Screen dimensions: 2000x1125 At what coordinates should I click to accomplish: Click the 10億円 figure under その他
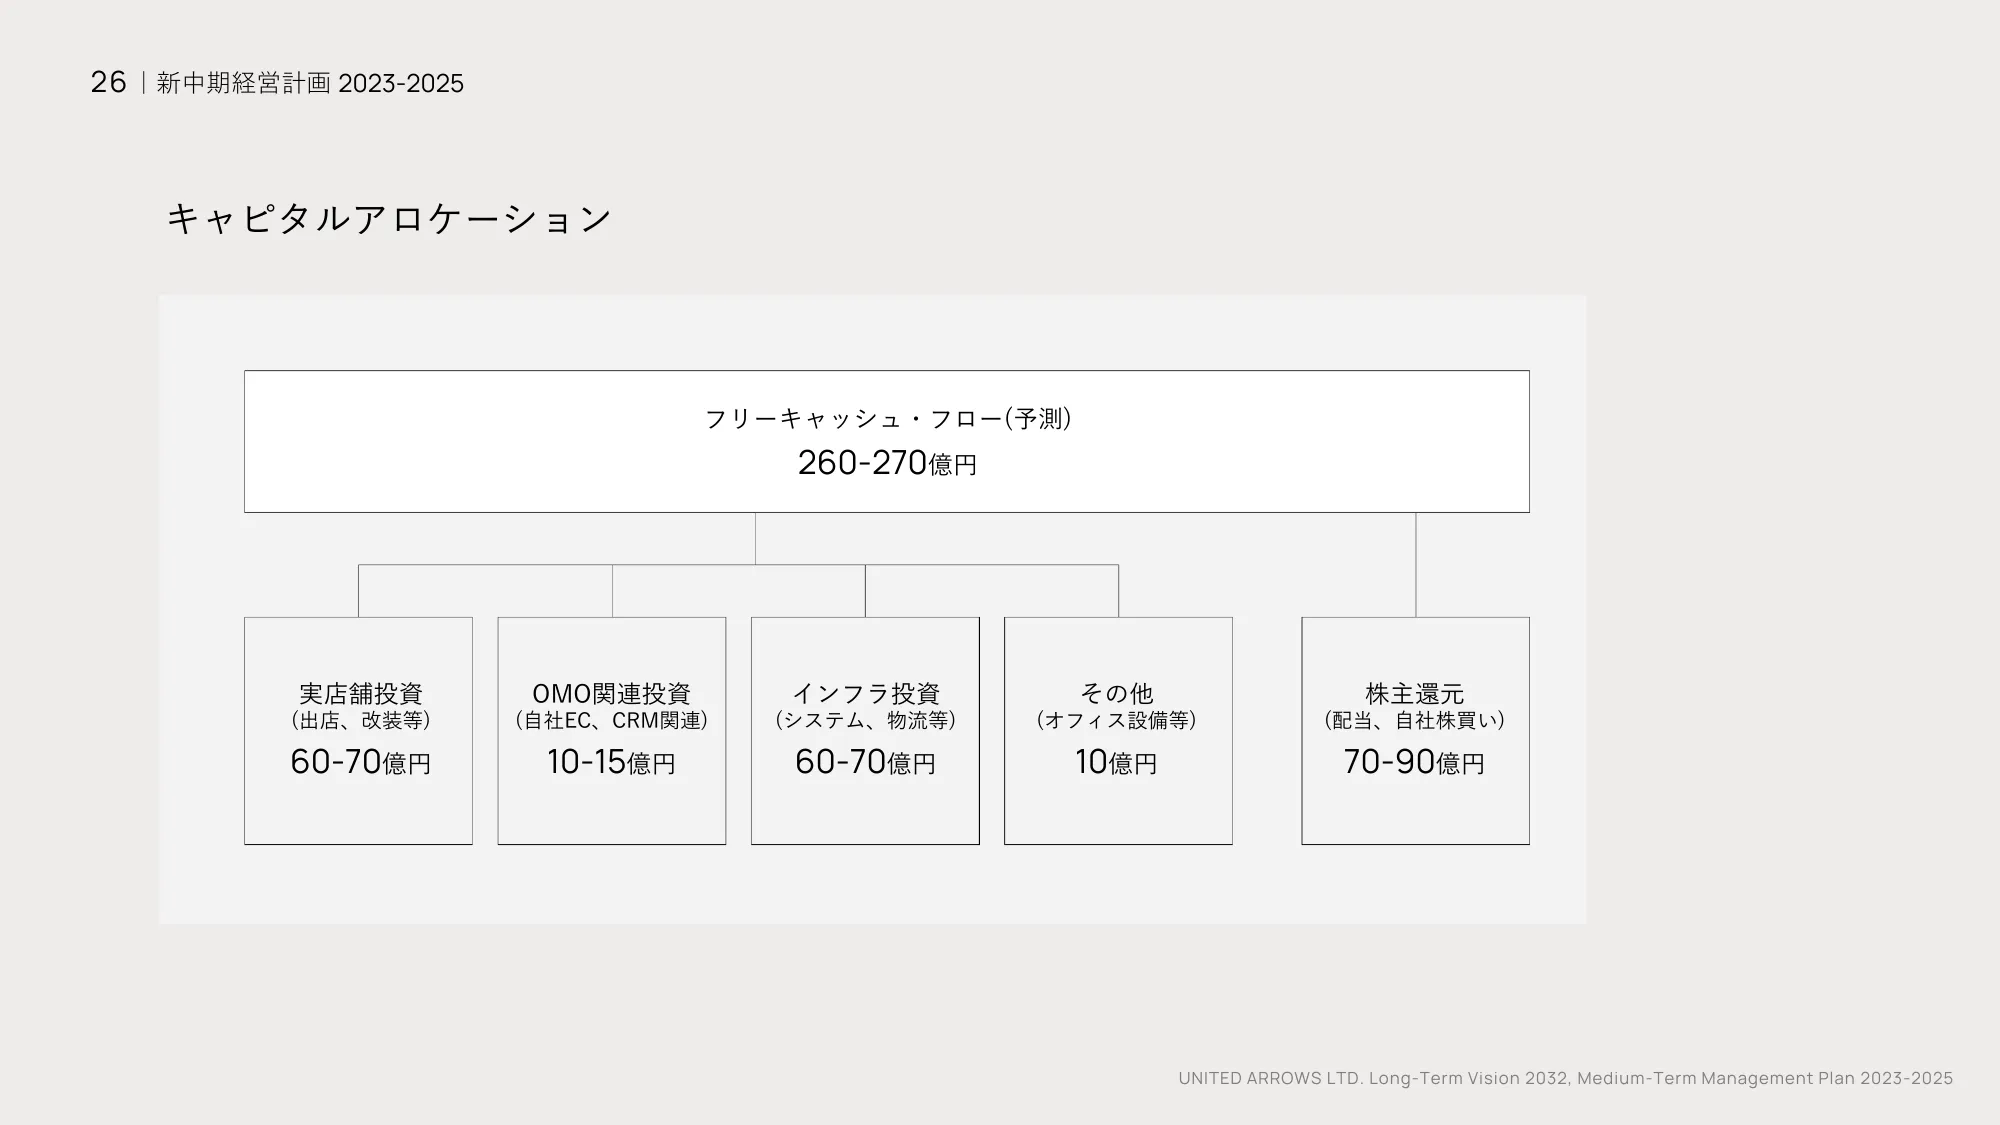tap(1116, 763)
